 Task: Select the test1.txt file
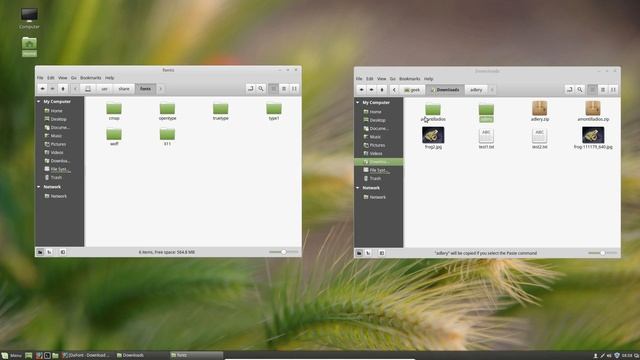pos(486,138)
